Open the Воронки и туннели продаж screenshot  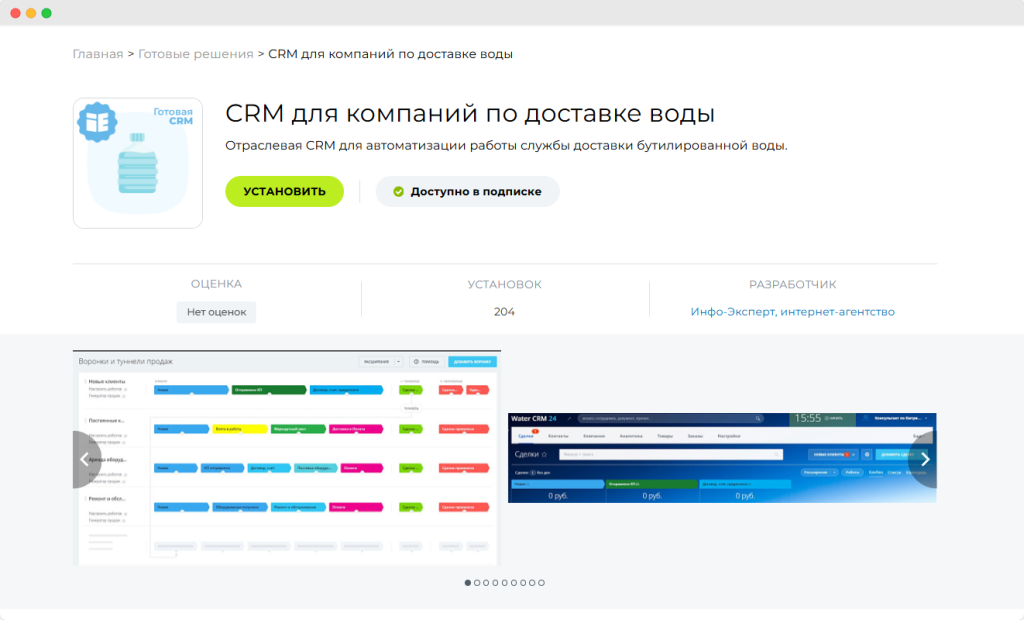[287, 457]
